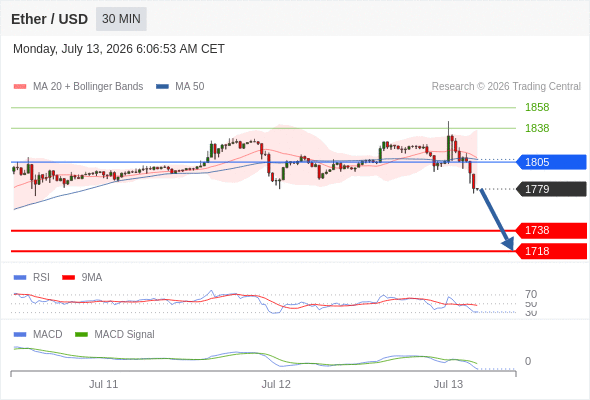Click the 1858 resistance level label

pos(537,107)
